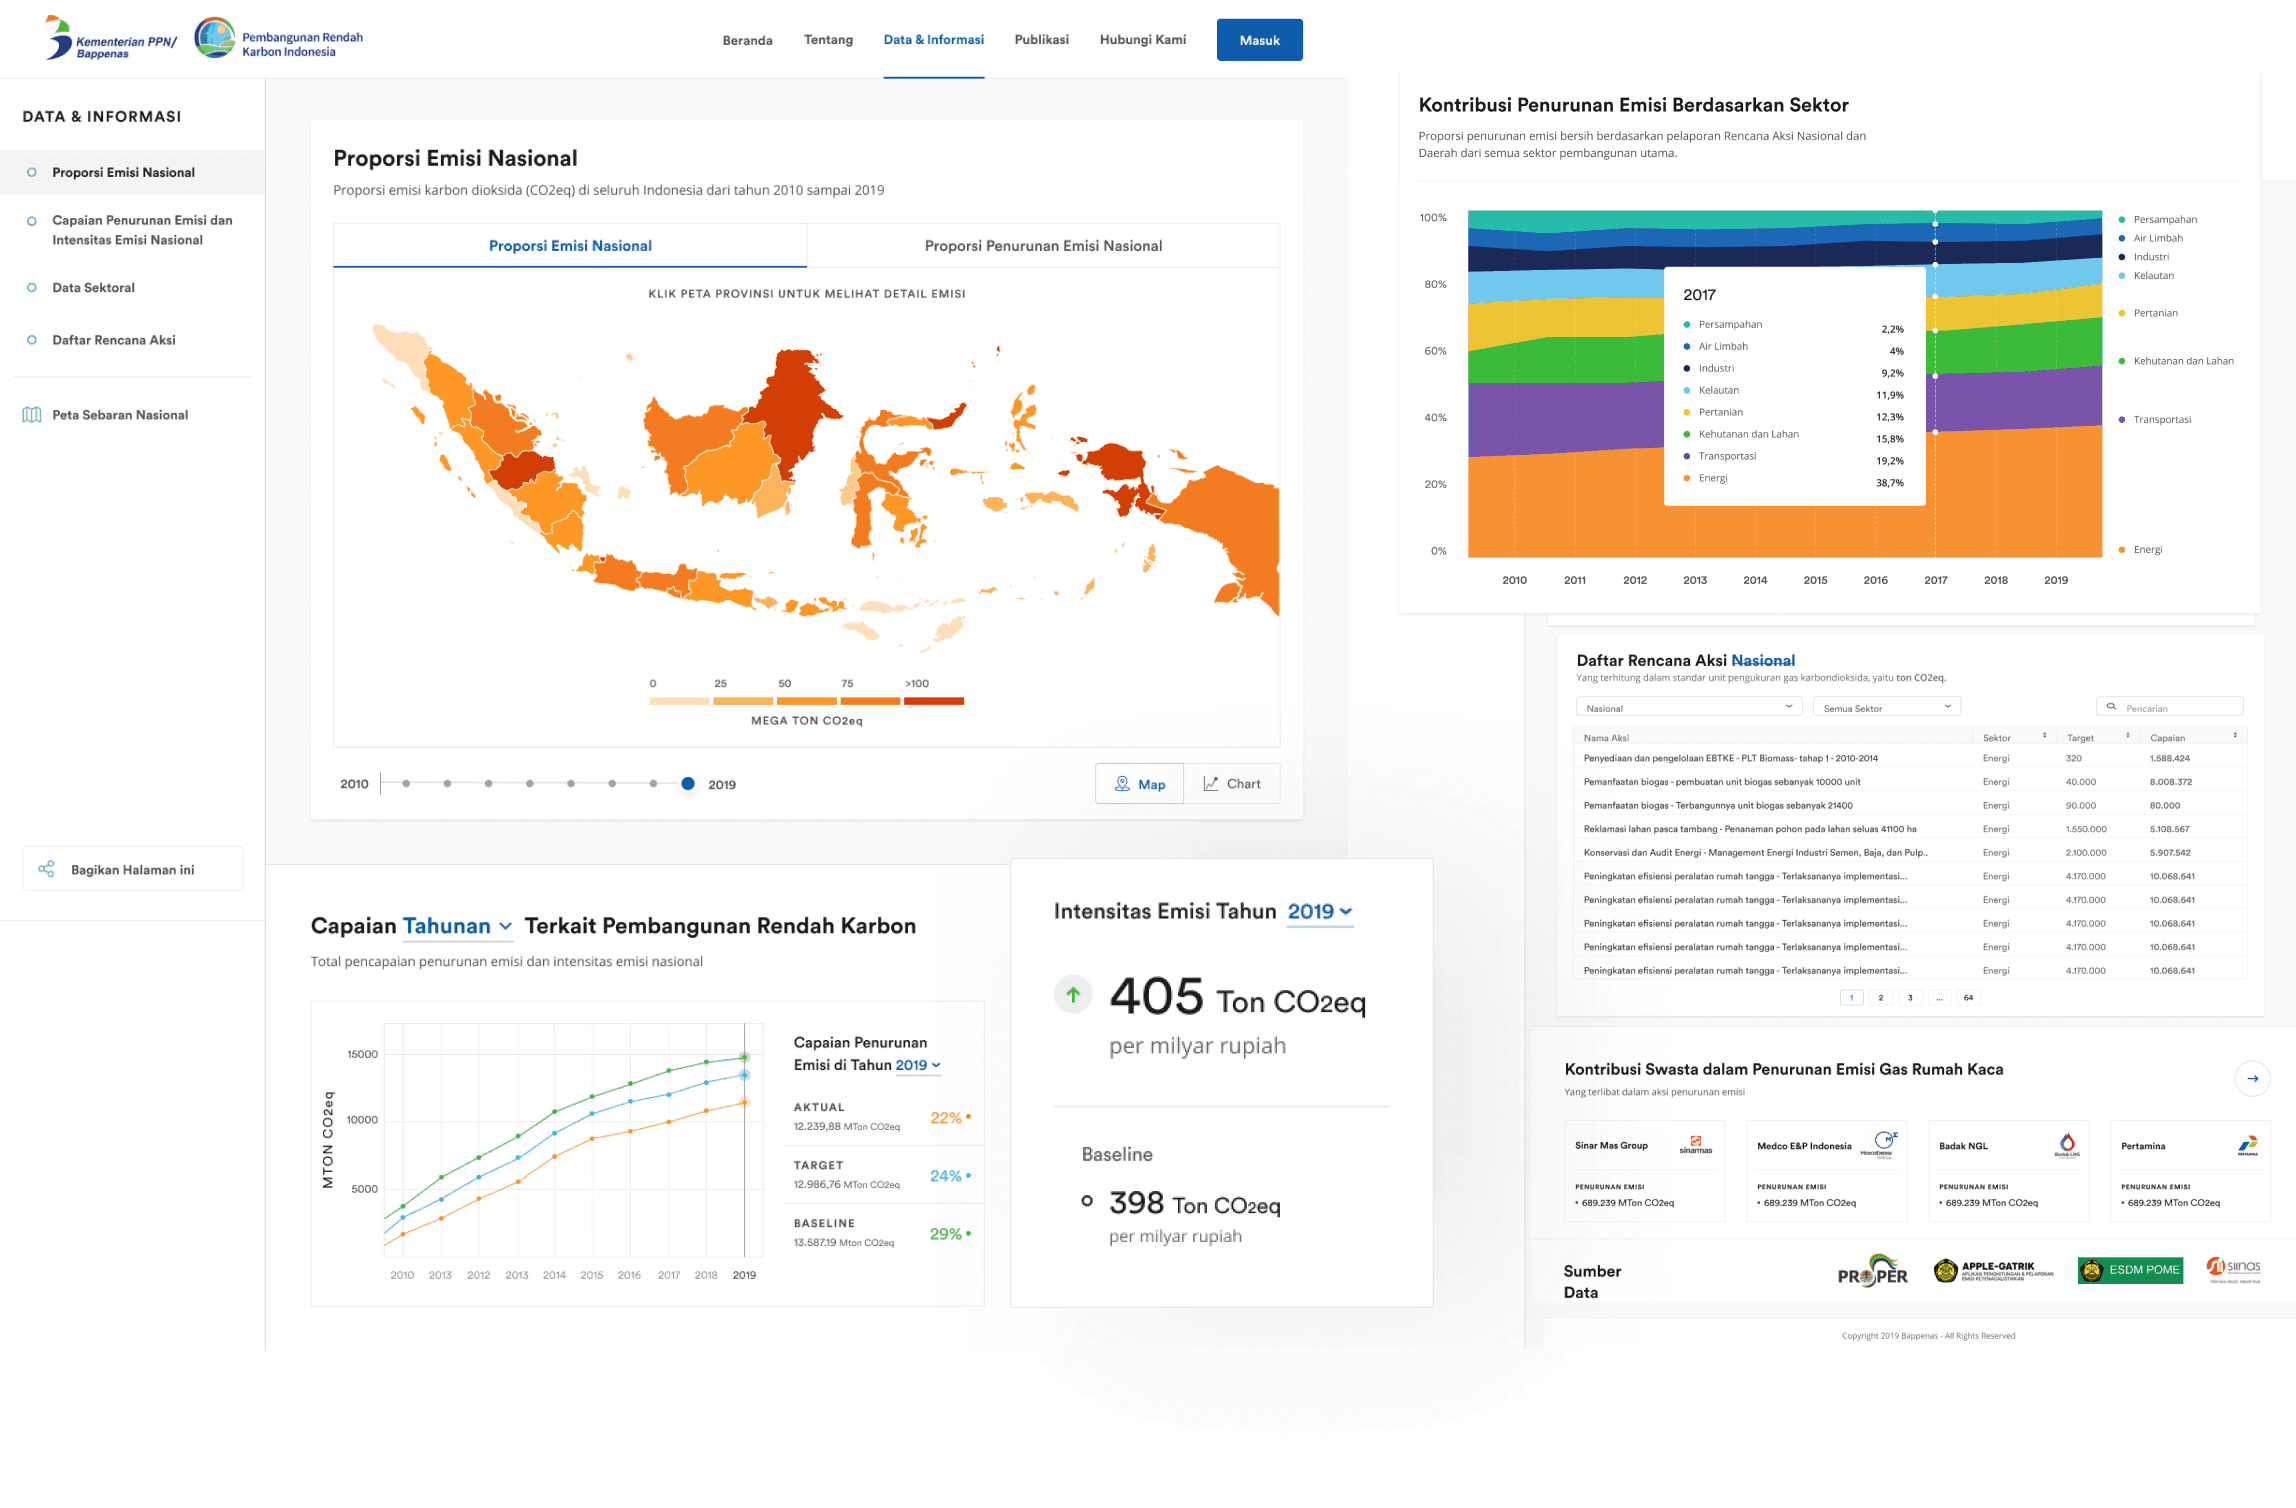Click the arrow icon on Kontribusi Swasta panel
Screen dimensions: 2296x1508
point(2252,1078)
